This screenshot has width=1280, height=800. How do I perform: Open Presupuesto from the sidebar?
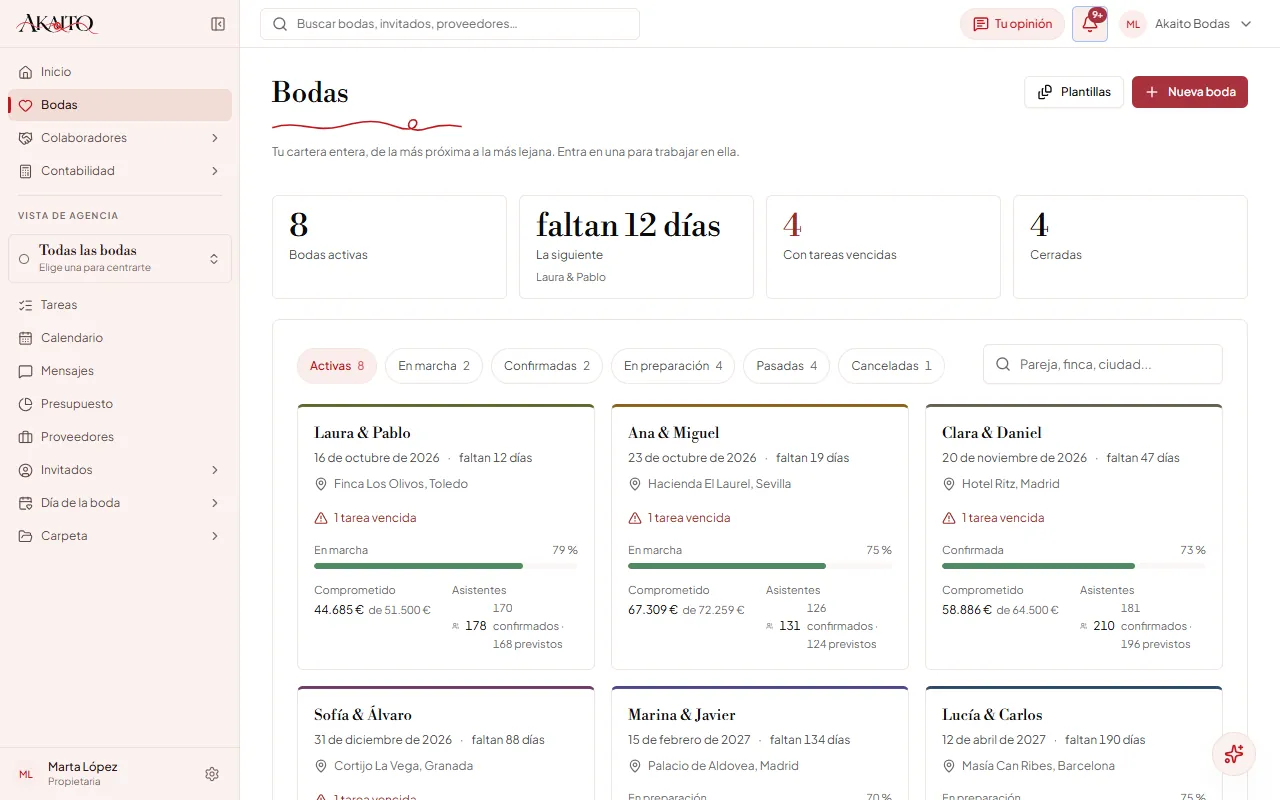click(x=120, y=404)
